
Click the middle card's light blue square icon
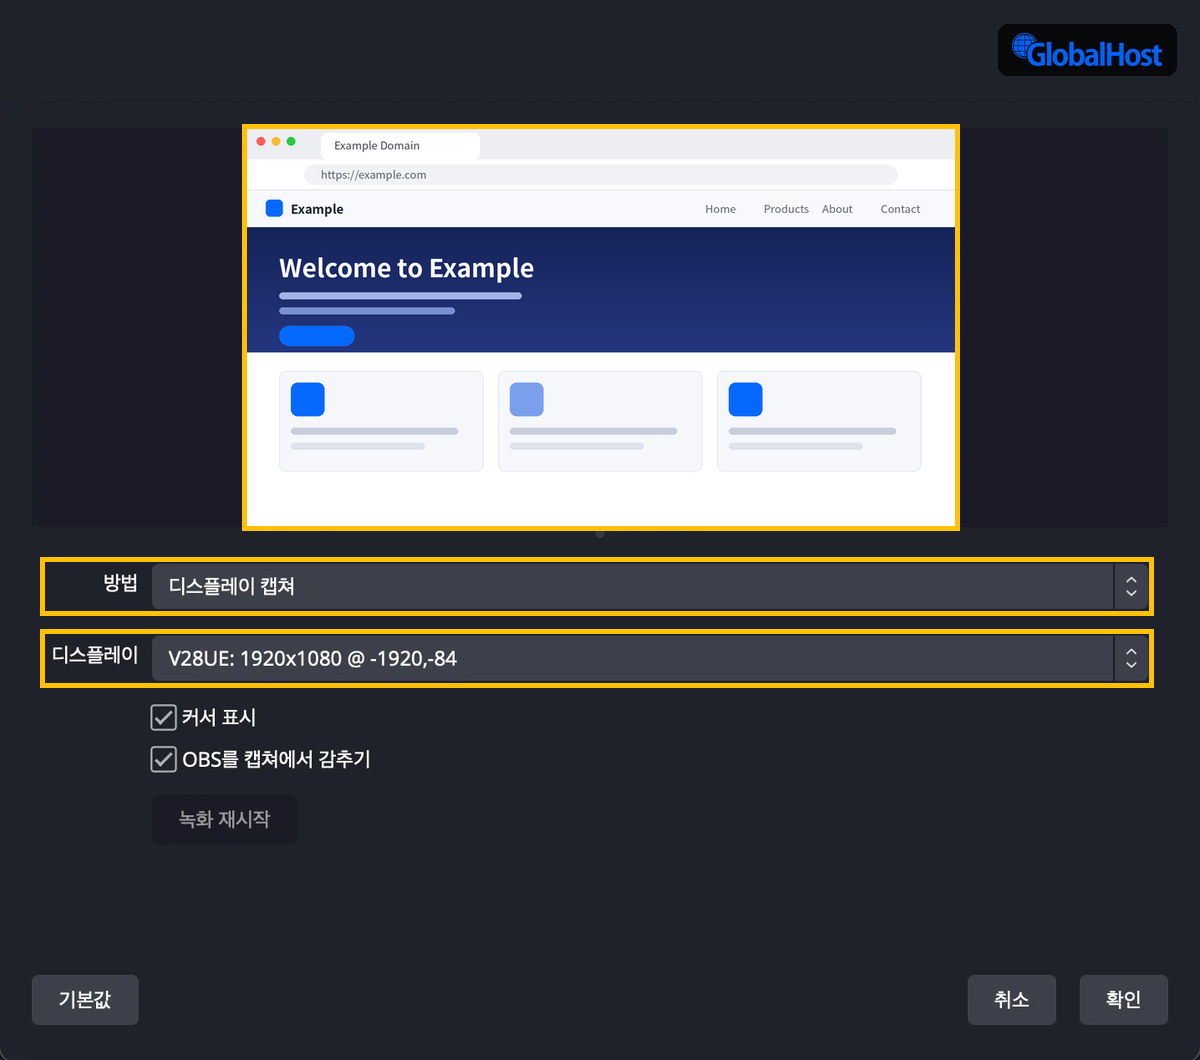(x=527, y=399)
